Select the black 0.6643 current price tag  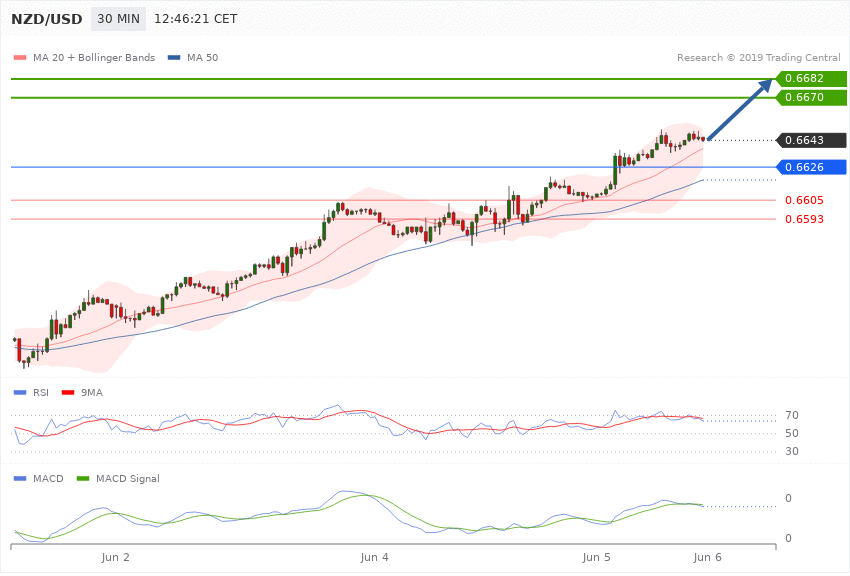tap(811, 140)
